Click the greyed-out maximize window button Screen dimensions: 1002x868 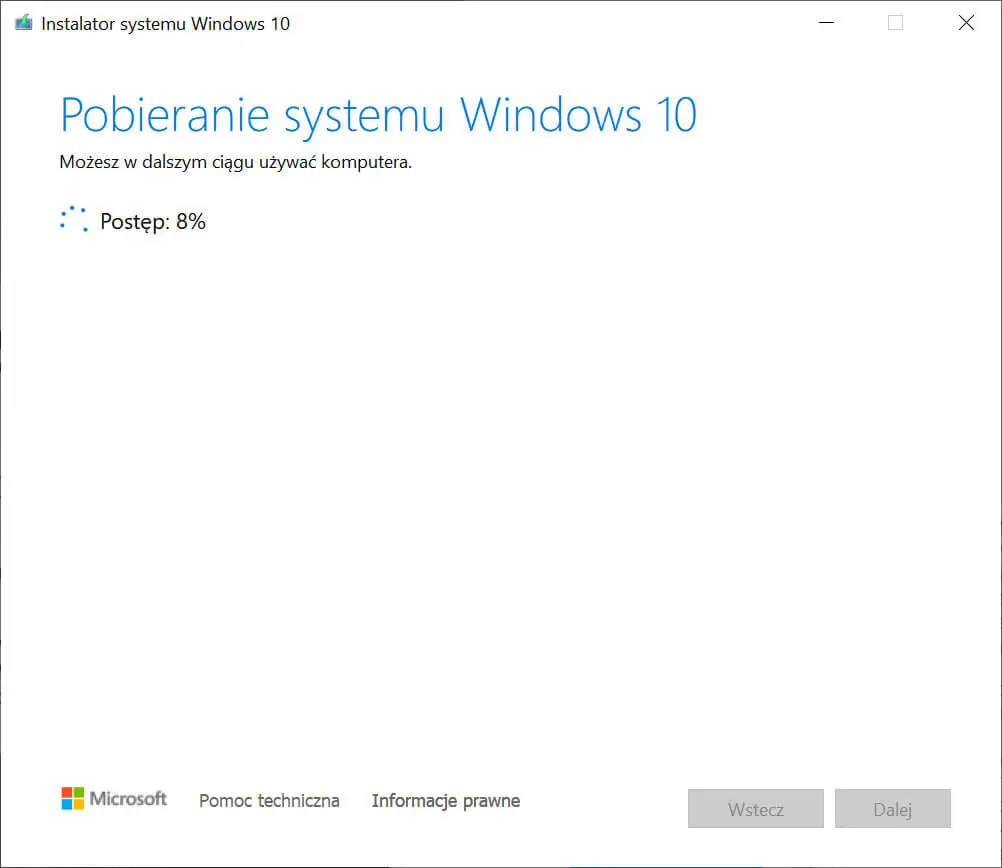(895, 23)
